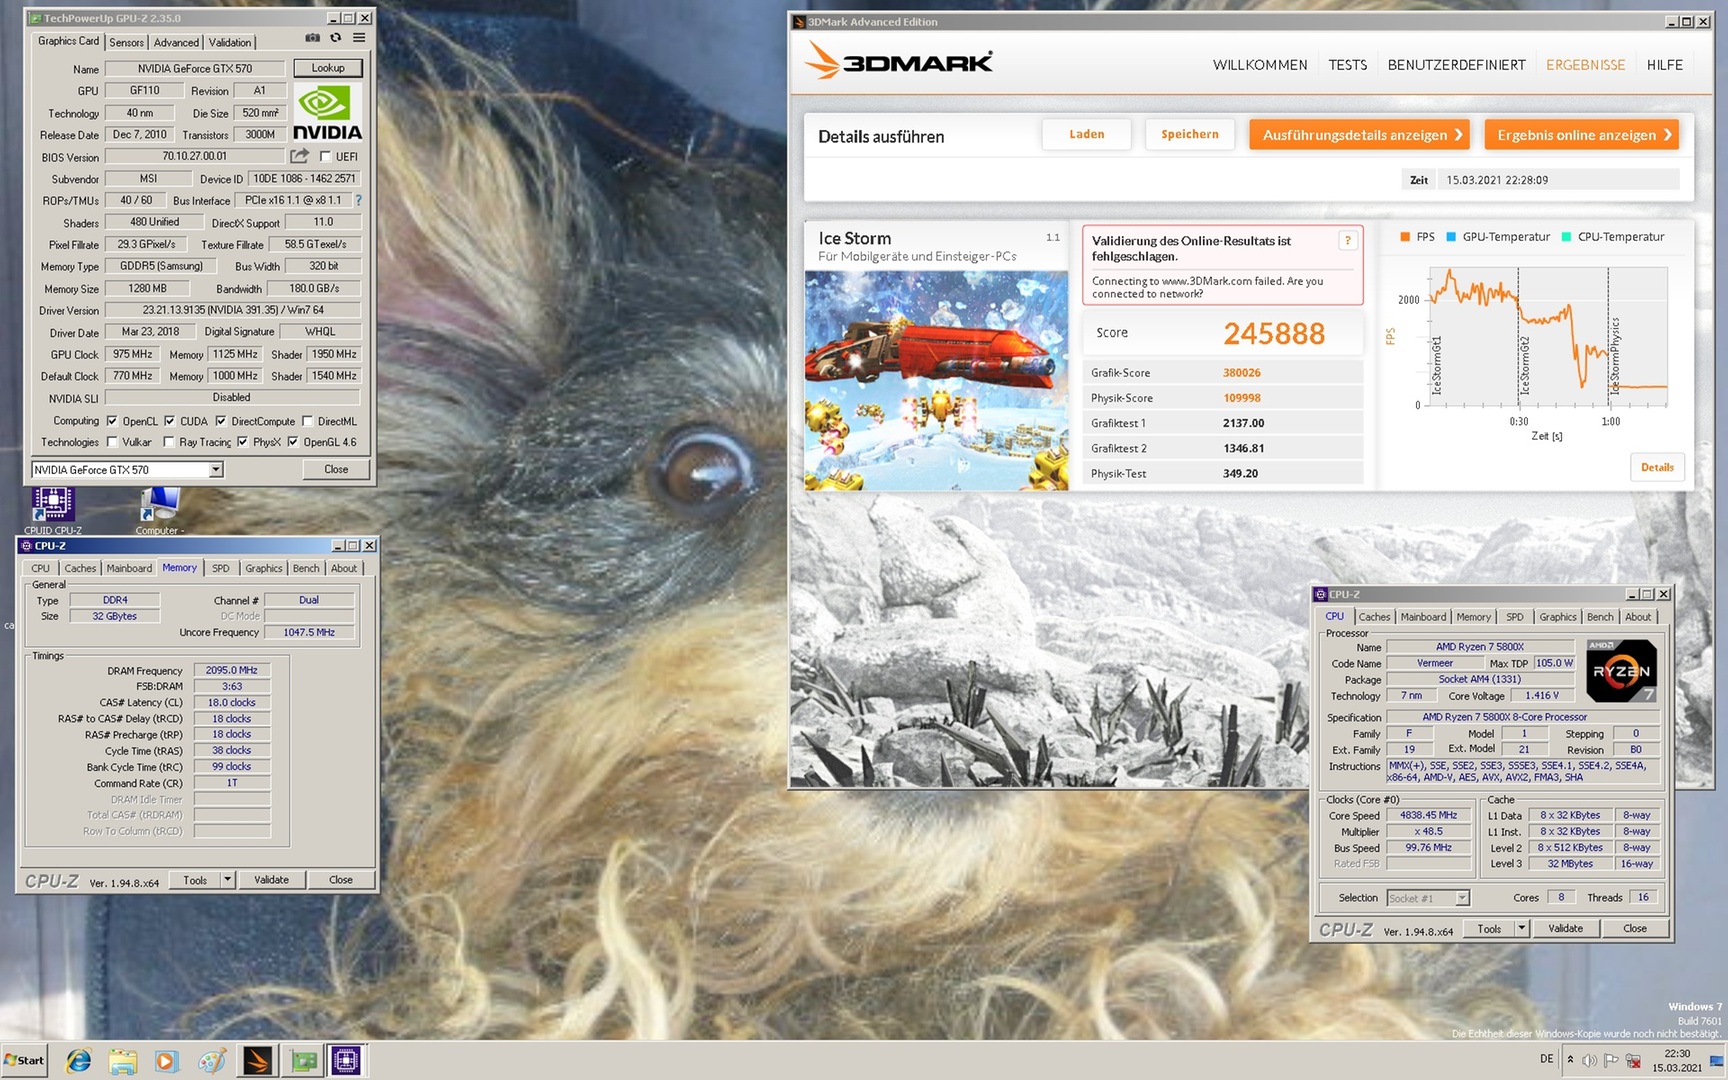Screen dimensions: 1728x1080
Task: Open SPD tab in the Memory CPU-Z window
Action: click(220, 568)
